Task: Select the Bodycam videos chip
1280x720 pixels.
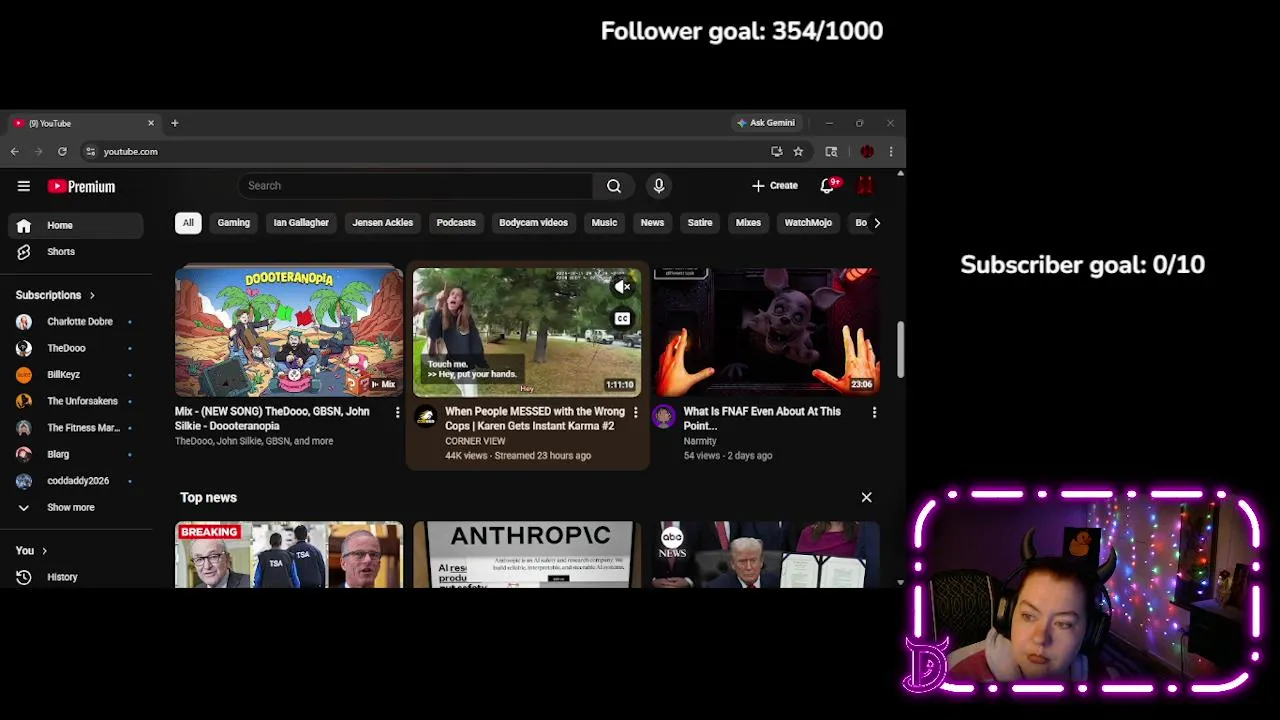Action: tap(533, 222)
